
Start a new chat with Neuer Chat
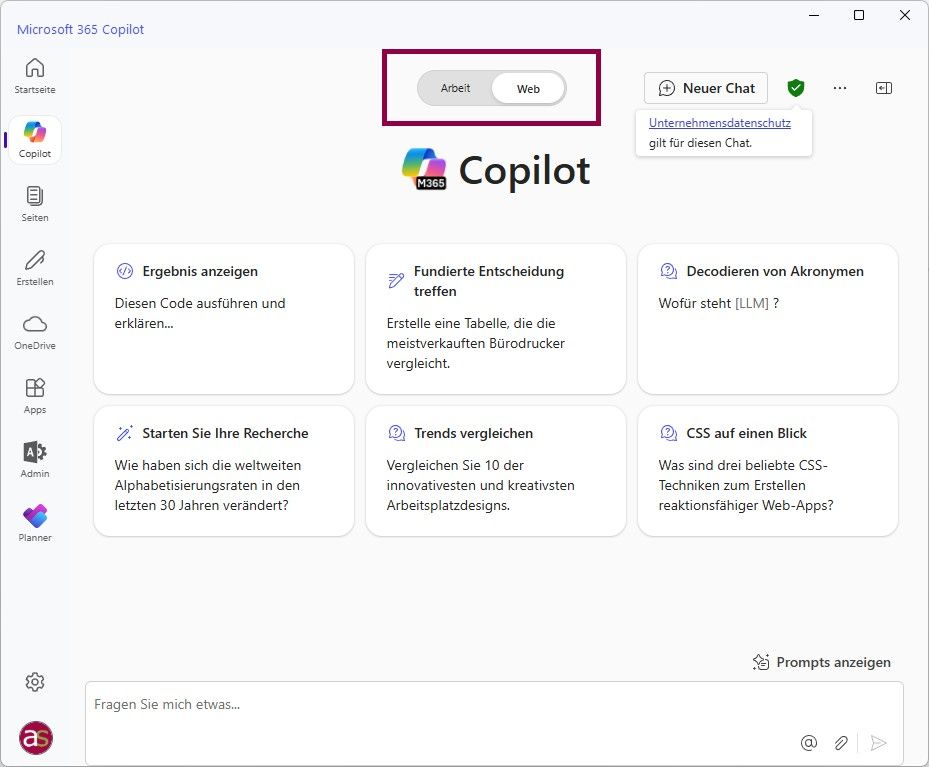tap(706, 88)
